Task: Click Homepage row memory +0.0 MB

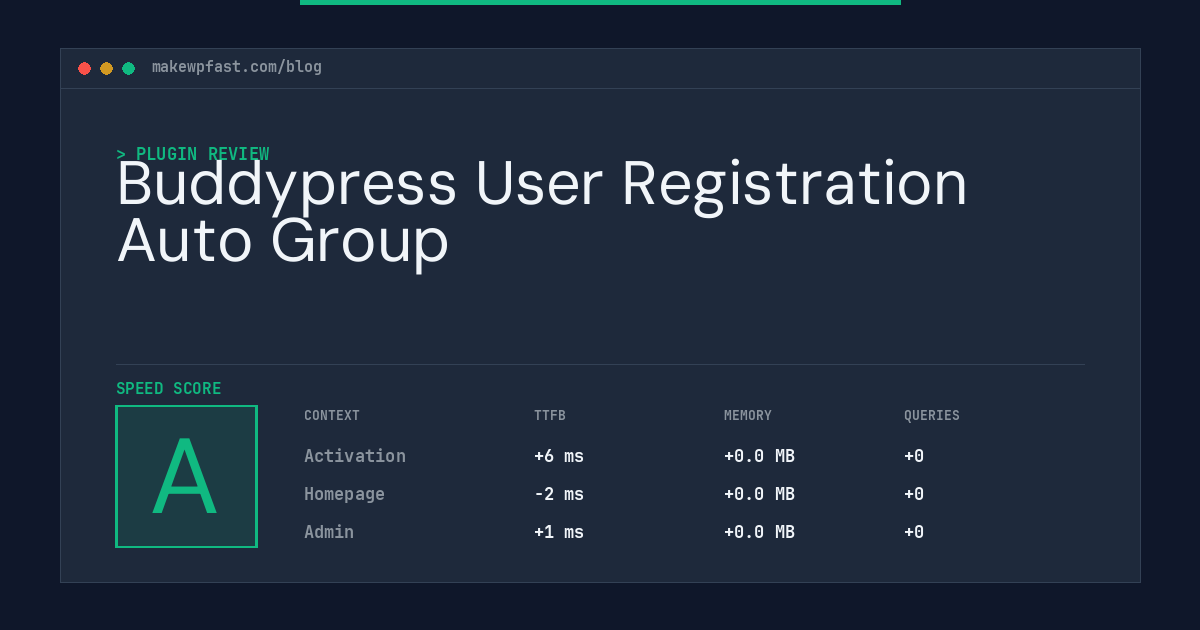Action: (759, 494)
